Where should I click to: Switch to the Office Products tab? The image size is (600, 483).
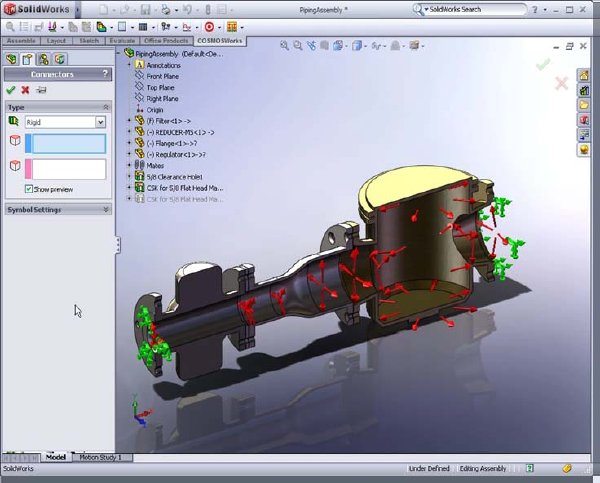pyautogui.click(x=166, y=41)
